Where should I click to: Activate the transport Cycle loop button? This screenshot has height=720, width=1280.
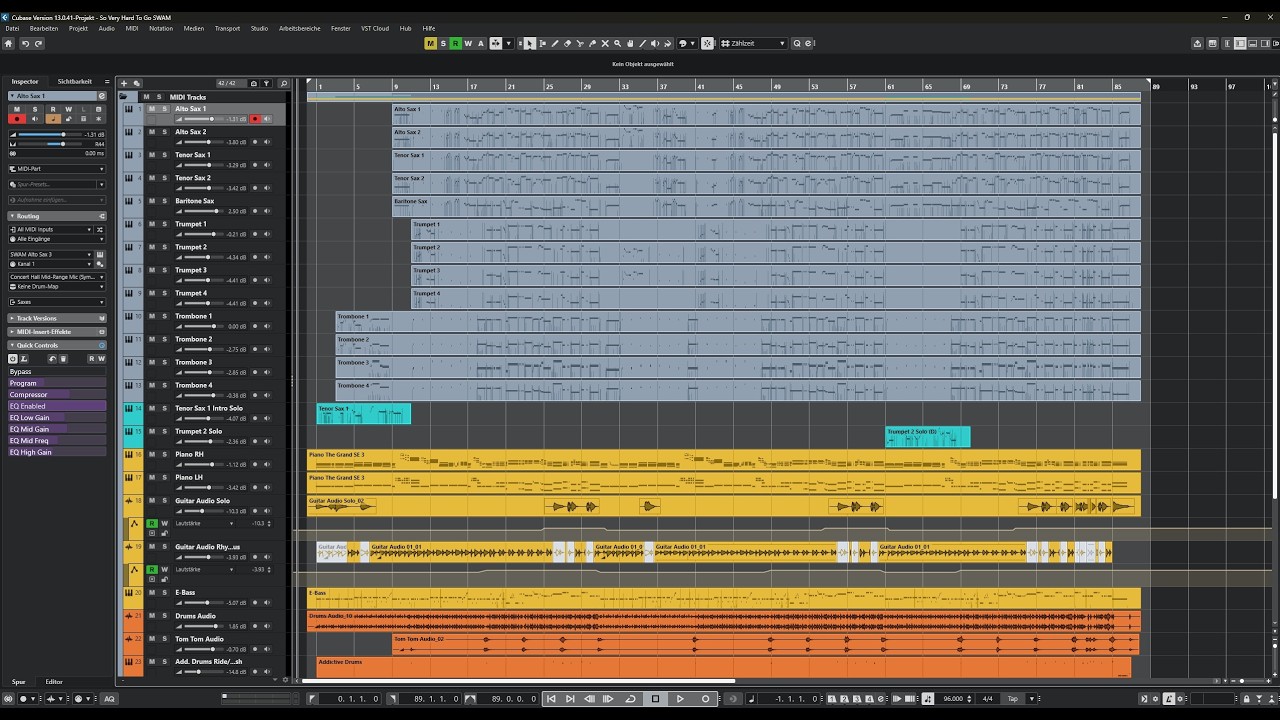click(630, 699)
